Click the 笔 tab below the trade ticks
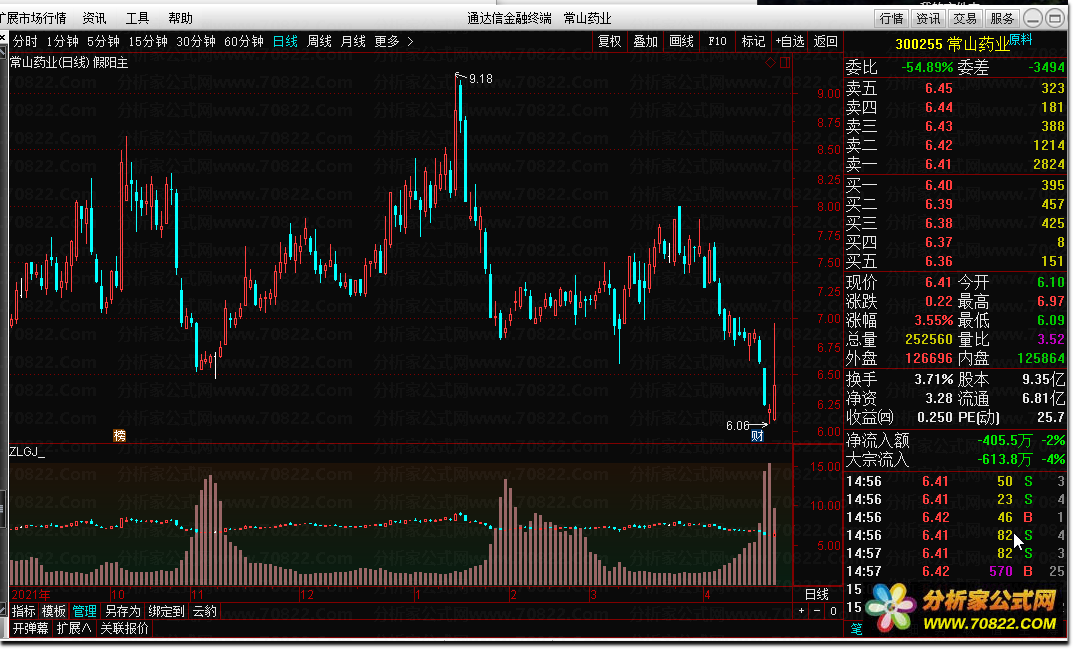Image resolution: width=1074 pixels, height=649 pixels. pos(856,628)
